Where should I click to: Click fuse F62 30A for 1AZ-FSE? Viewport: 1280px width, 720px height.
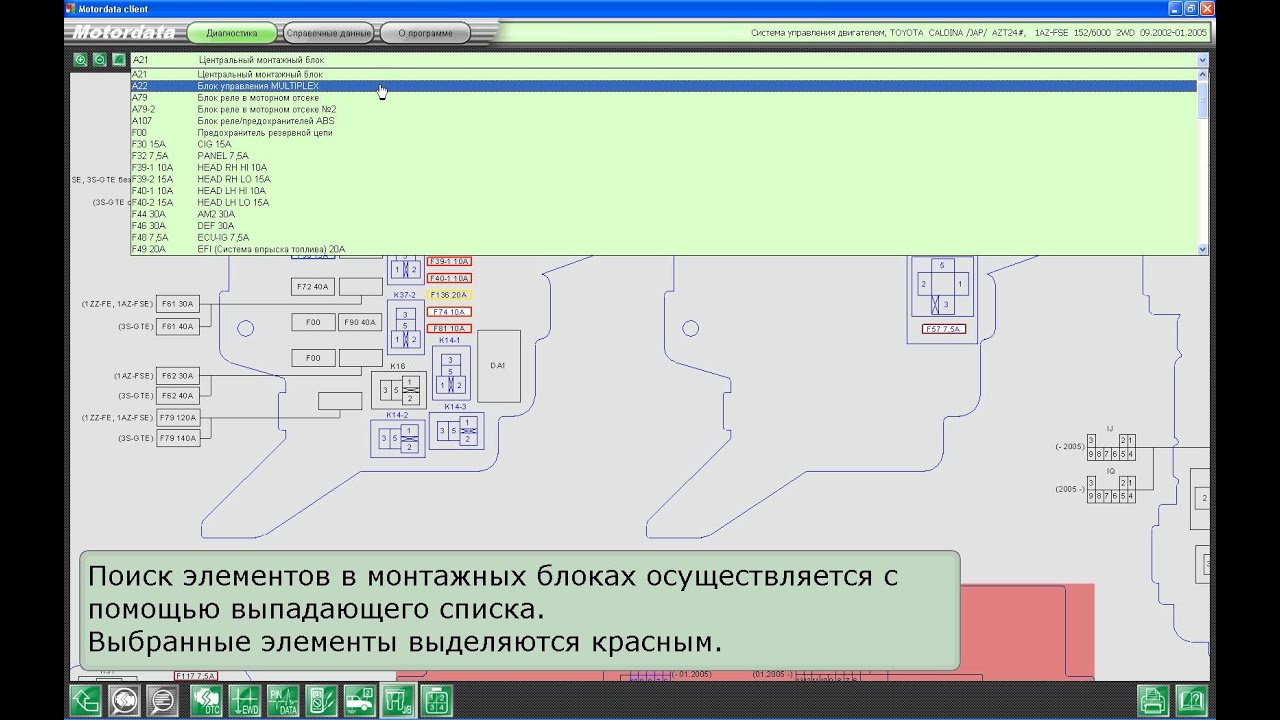178,376
